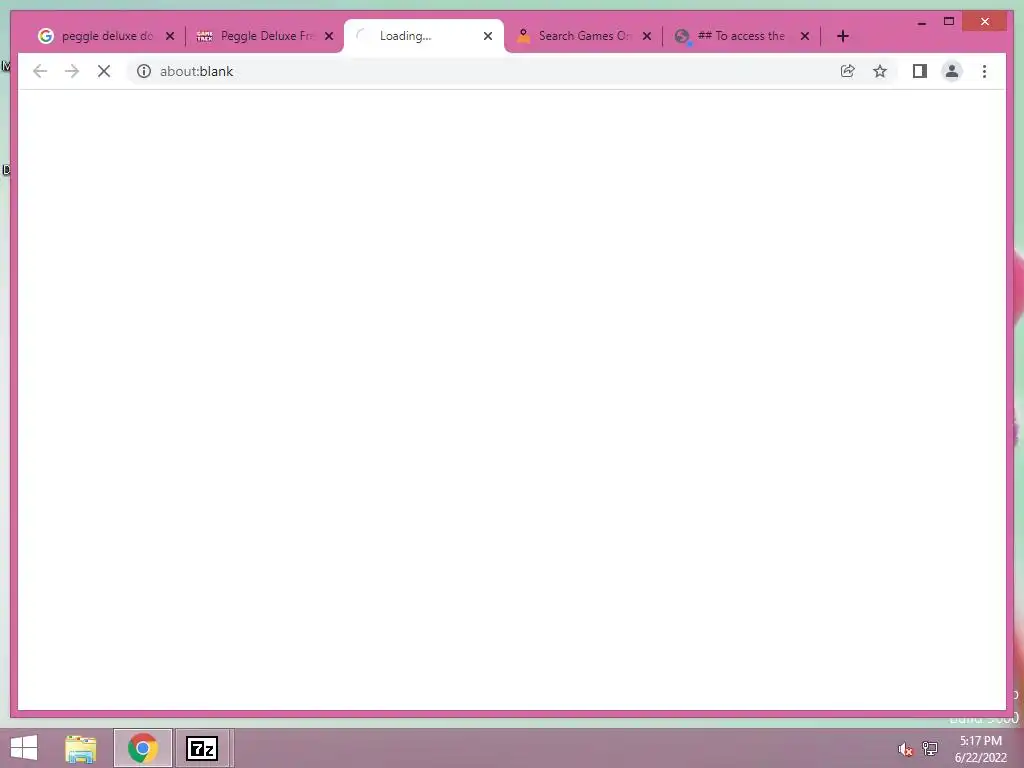Open the Windows Start menu
The height and width of the screenshot is (768, 1024).
[24, 748]
